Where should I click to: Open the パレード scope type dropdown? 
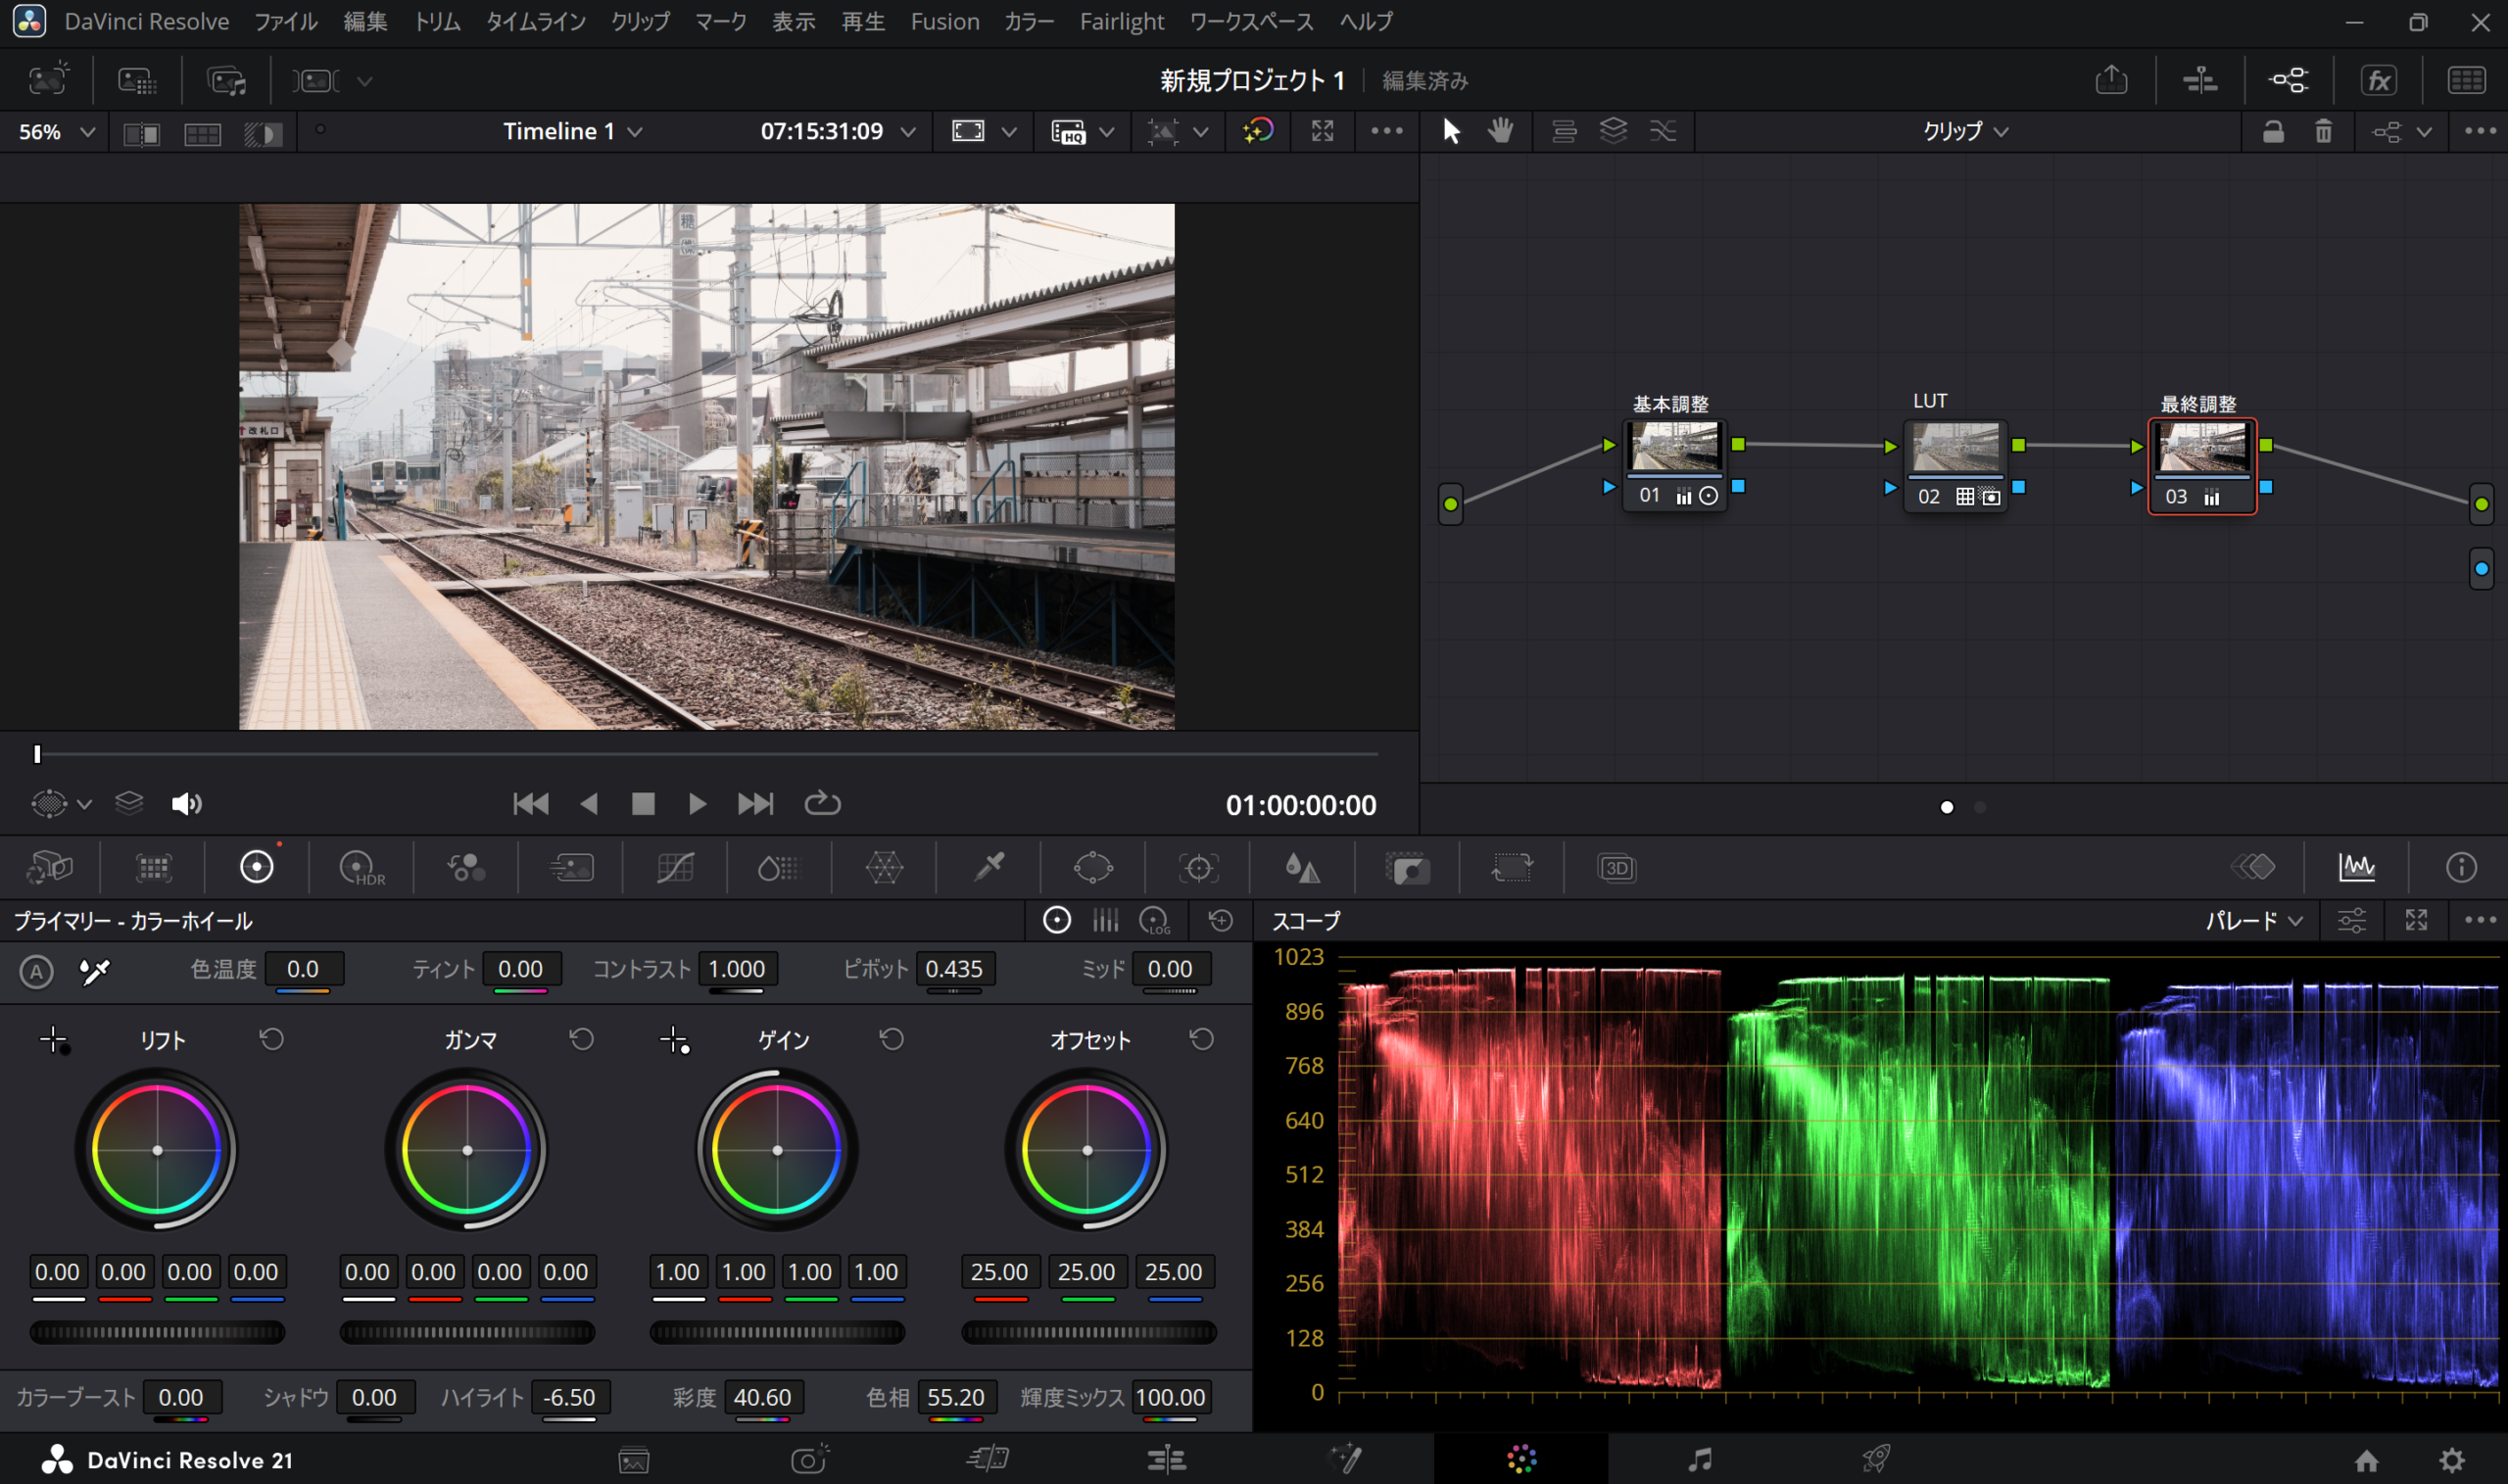click(x=2254, y=920)
